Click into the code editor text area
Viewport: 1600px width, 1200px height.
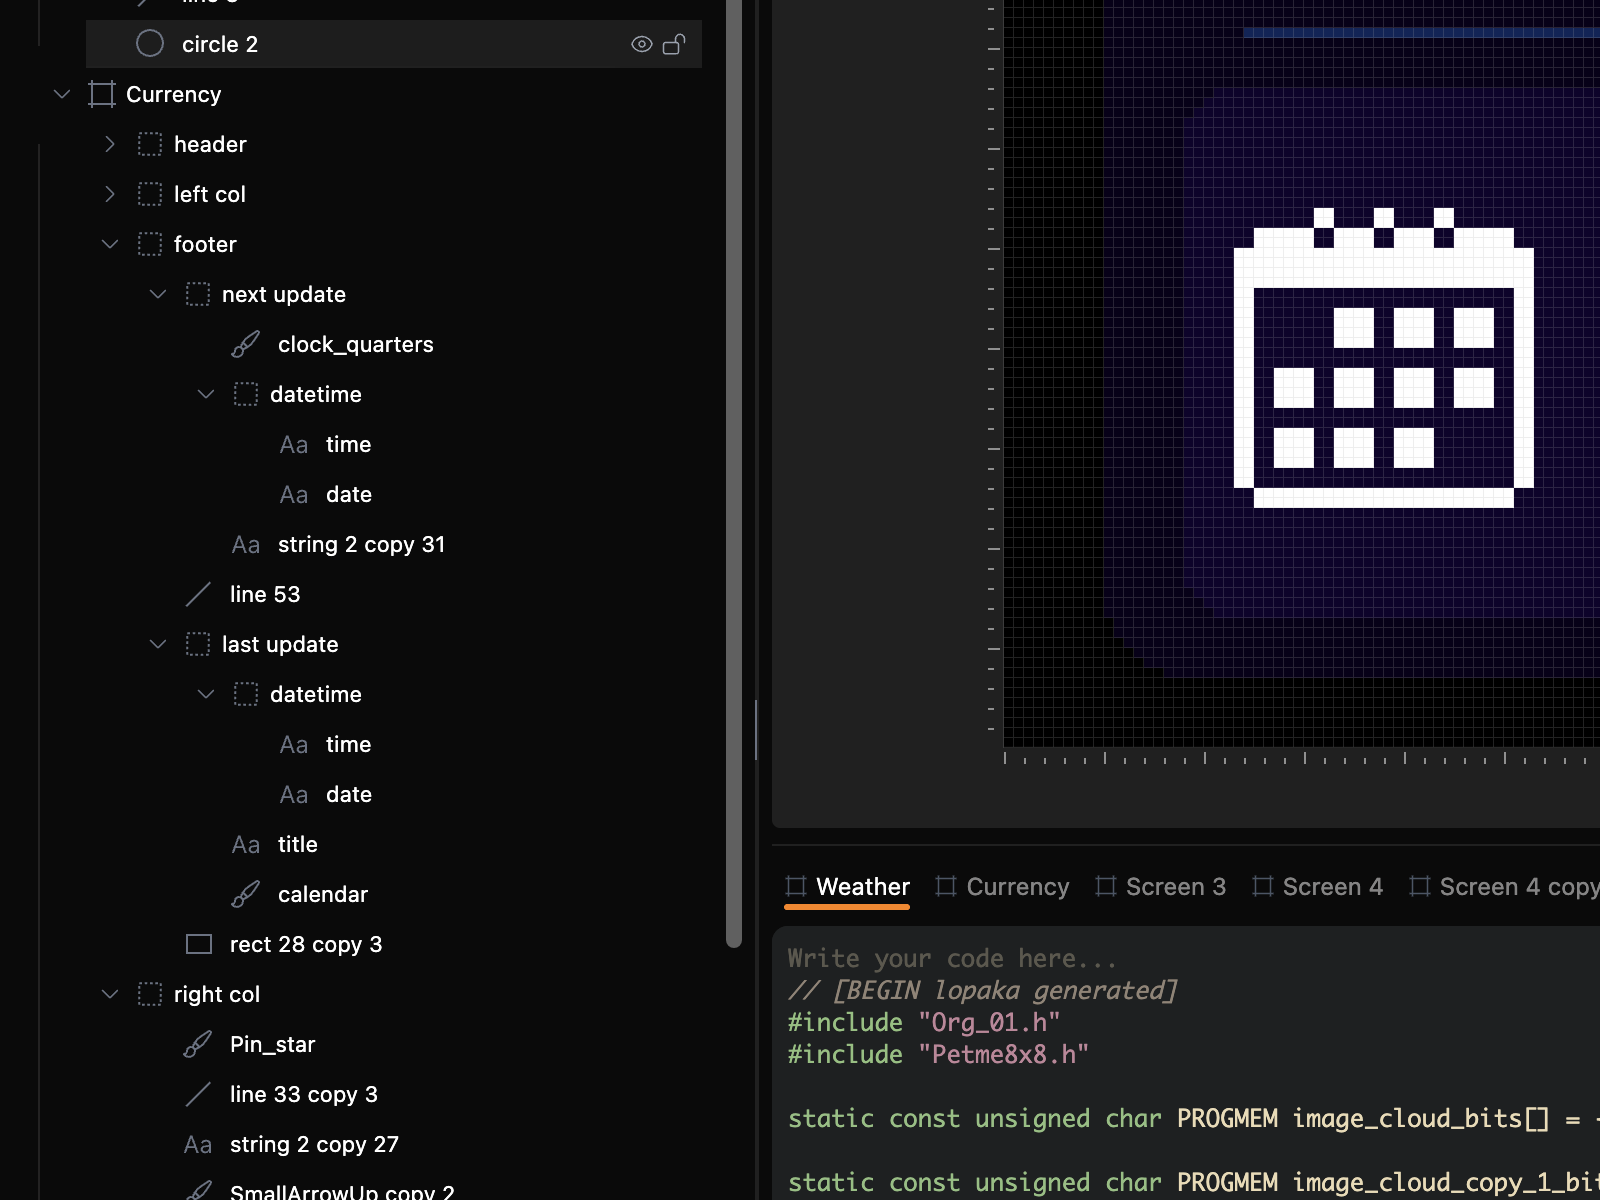coord(1186,1063)
